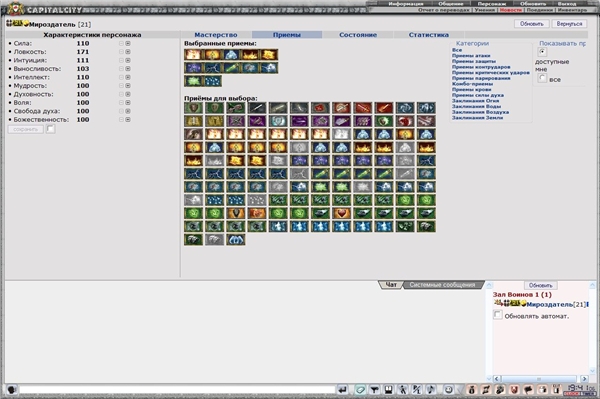Screen dimensions: 600x399
Task: Click the floppy disk save icon
Action: (388, 390)
